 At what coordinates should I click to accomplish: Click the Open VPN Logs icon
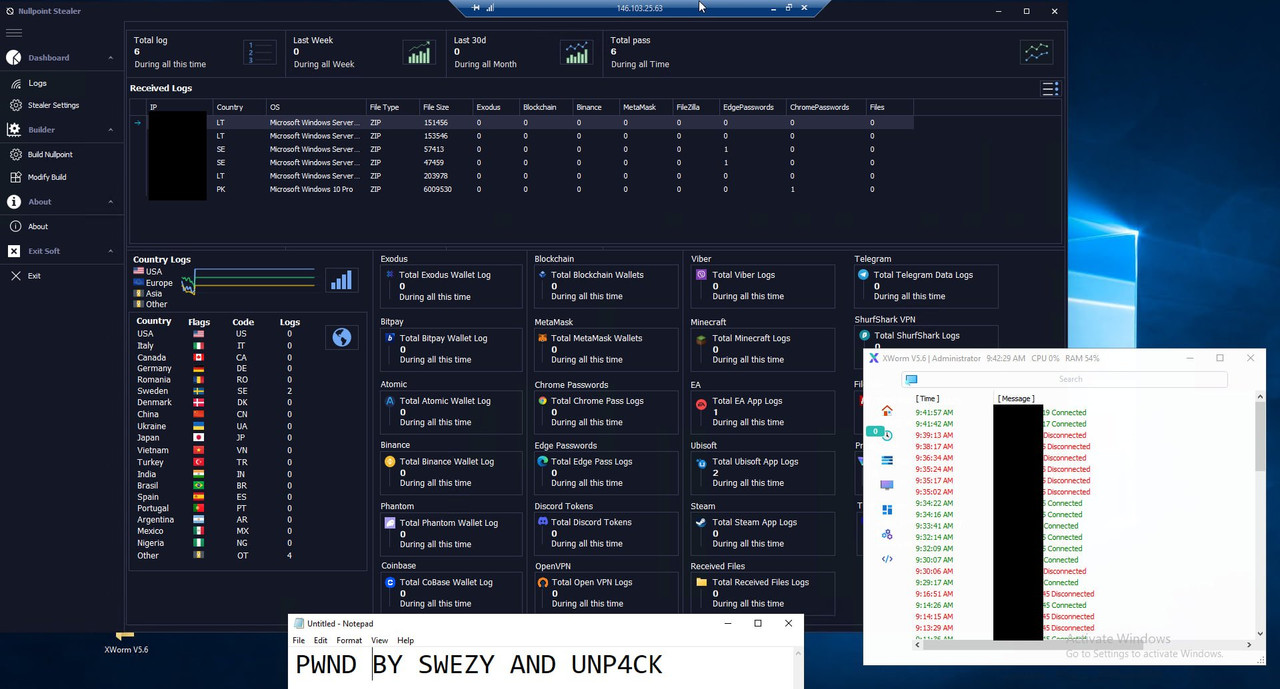click(x=542, y=582)
